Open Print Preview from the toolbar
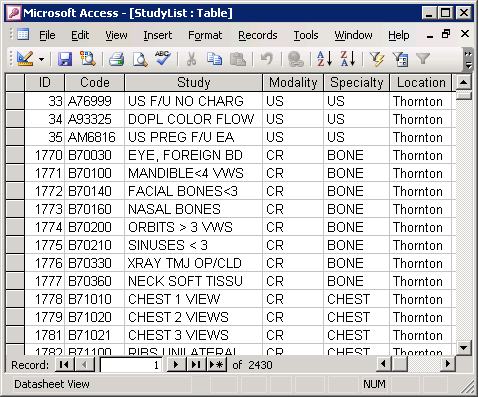The width and height of the screenshot is (478, 397). pos(140,60)
